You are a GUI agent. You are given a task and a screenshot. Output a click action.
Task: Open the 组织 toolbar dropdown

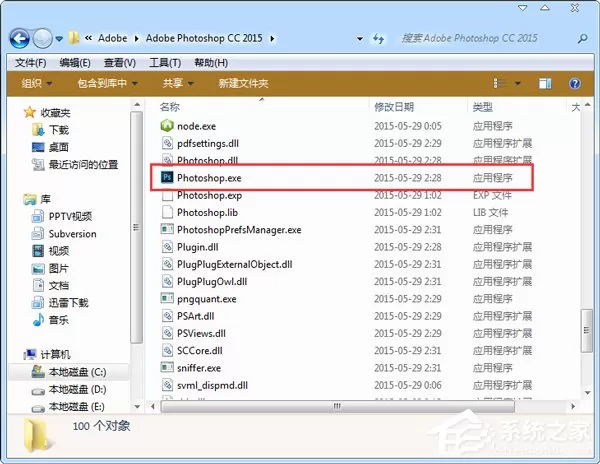click(37, 83)
